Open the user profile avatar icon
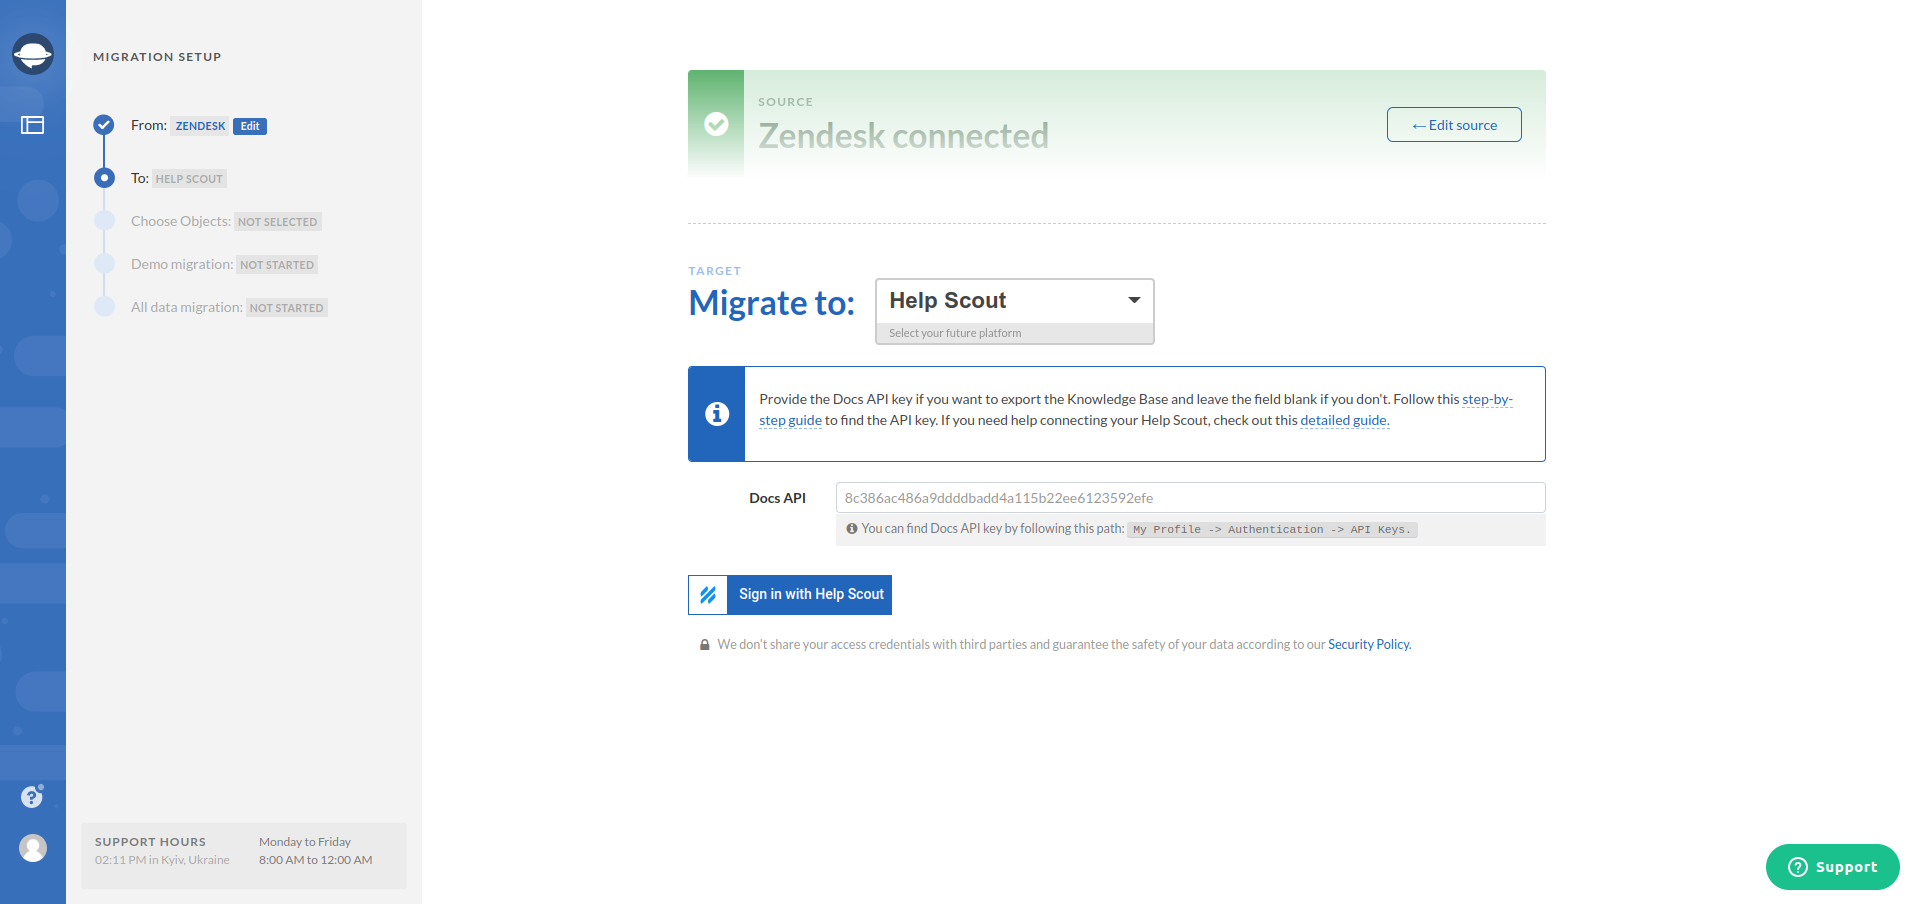 point(33,848)
